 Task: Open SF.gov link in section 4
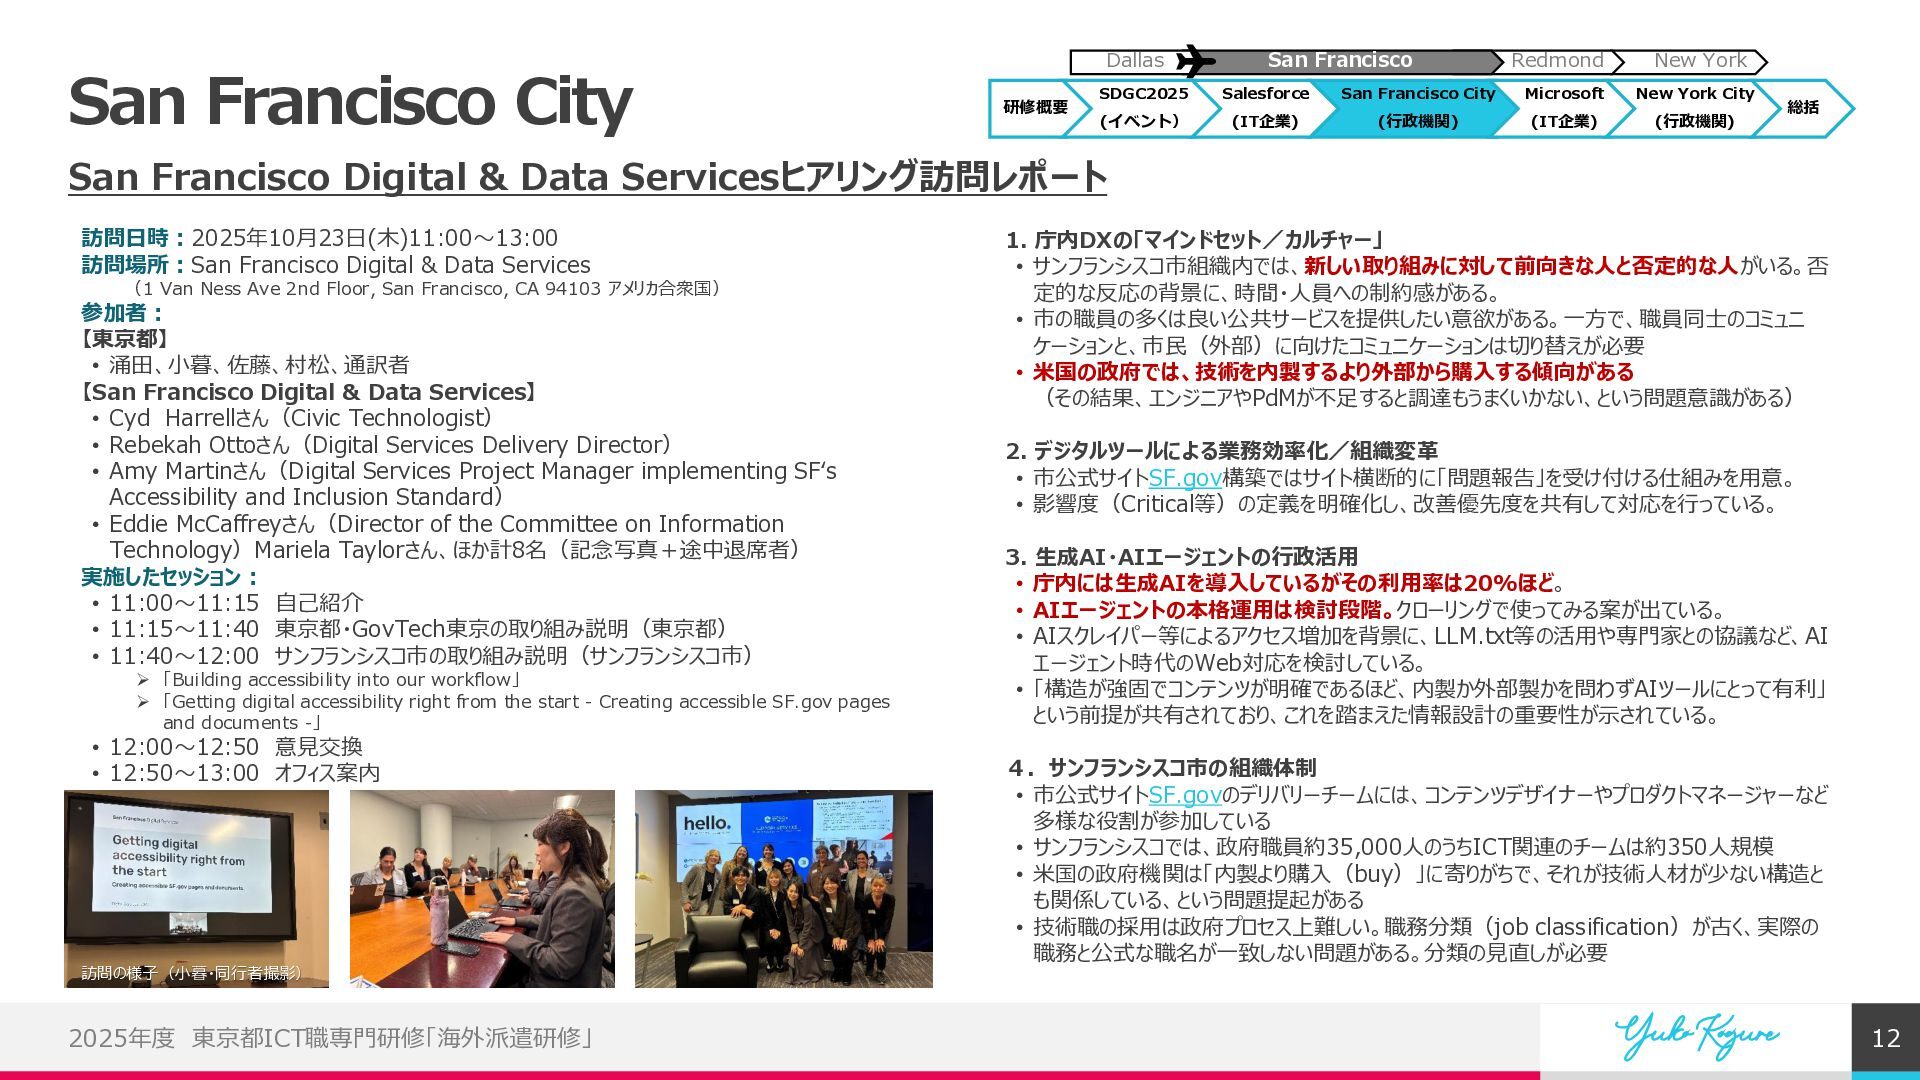(1185, 795)
